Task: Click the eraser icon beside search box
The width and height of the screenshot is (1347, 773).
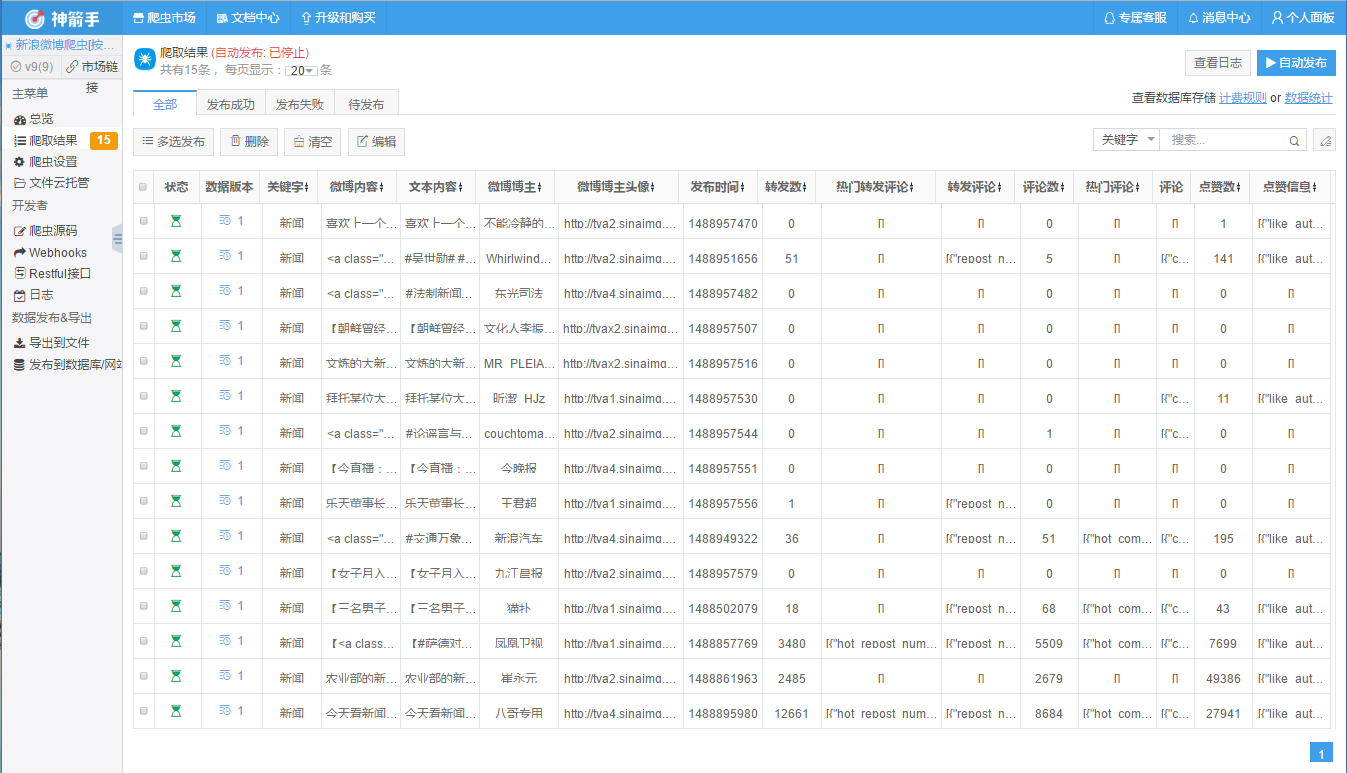Action: 1325,140
